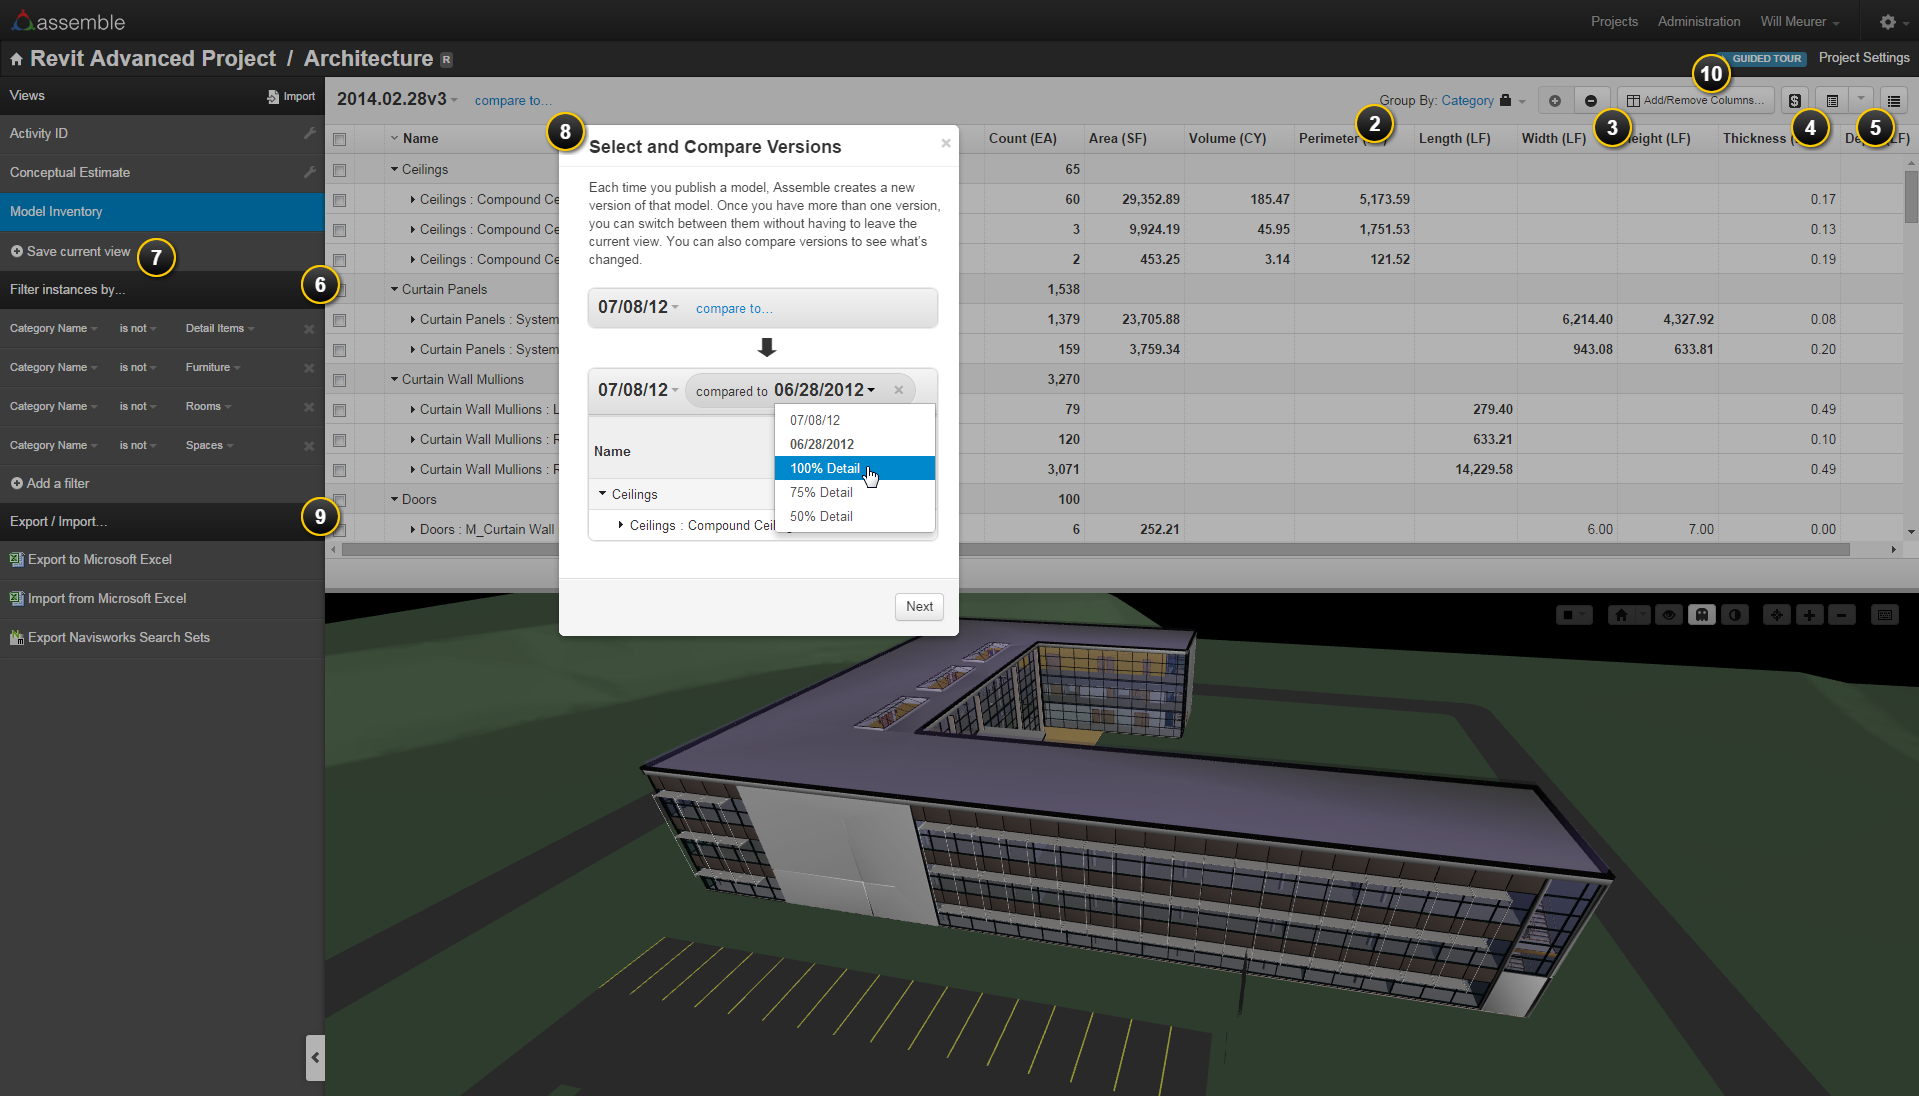
Task: Zoom in with the viewer plus icon
Action: click(x=1809, y=615)
